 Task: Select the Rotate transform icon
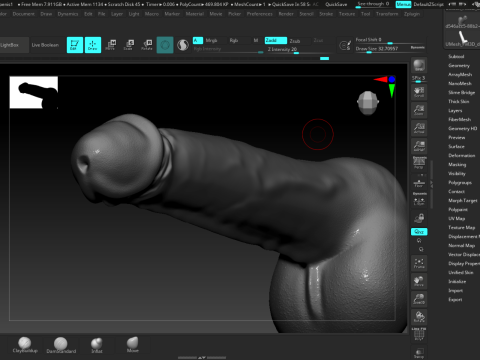(x=147, y=45)
